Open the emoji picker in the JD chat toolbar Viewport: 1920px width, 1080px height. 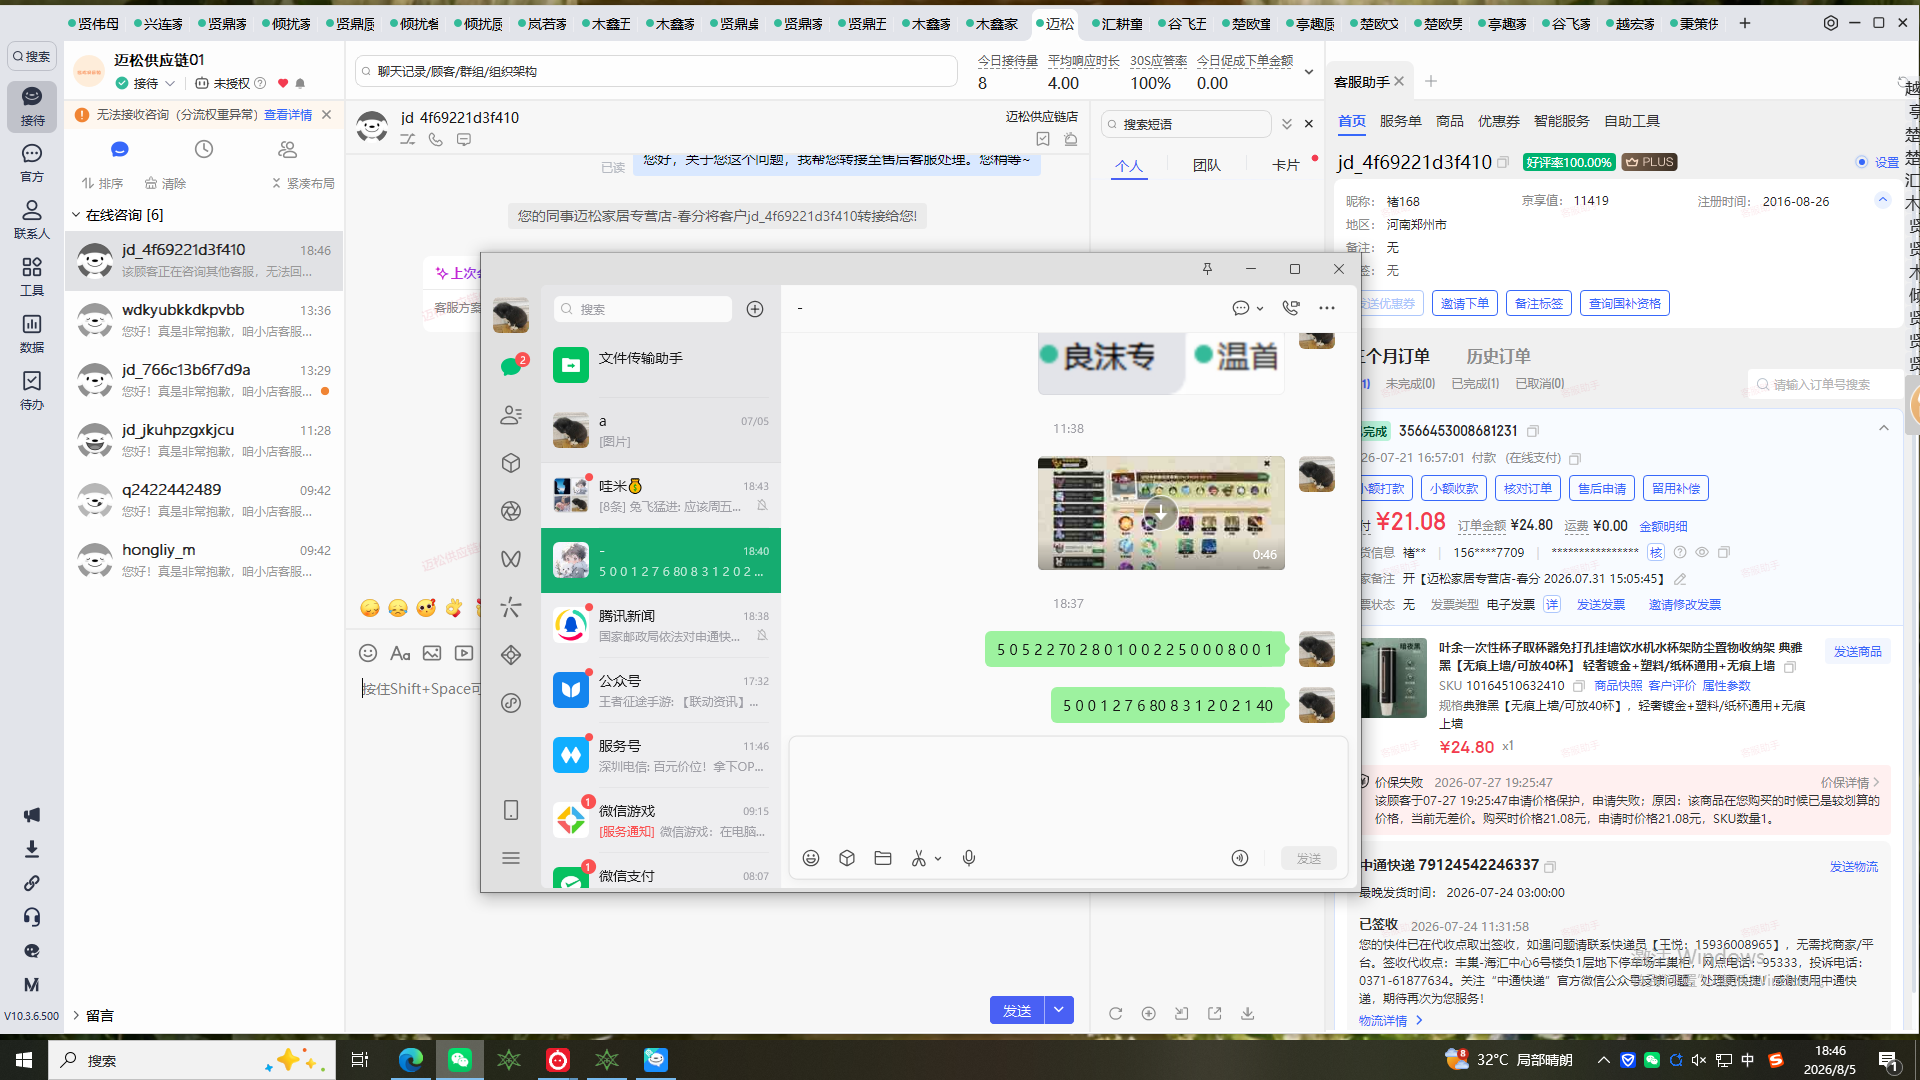pyautogui.click(x=368, y=653)
